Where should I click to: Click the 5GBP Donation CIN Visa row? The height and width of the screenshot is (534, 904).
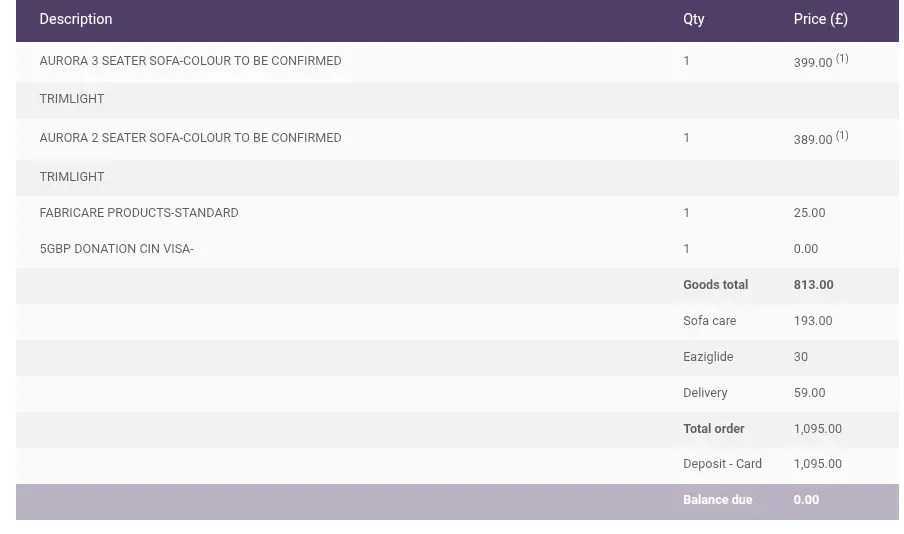[116, 249]
